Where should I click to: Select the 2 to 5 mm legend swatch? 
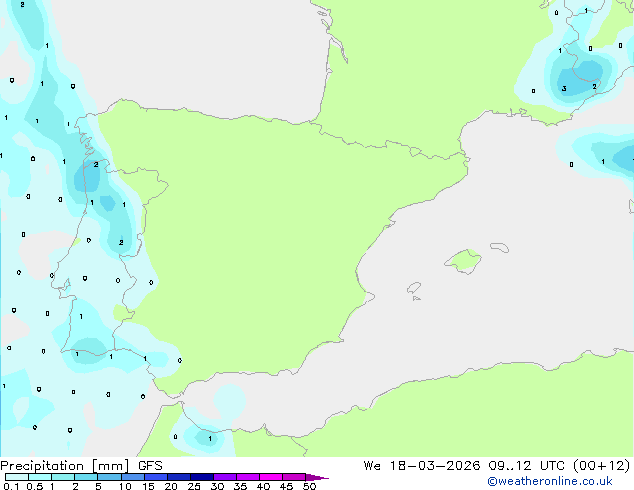pyautogui.click(x=87, y=477)
